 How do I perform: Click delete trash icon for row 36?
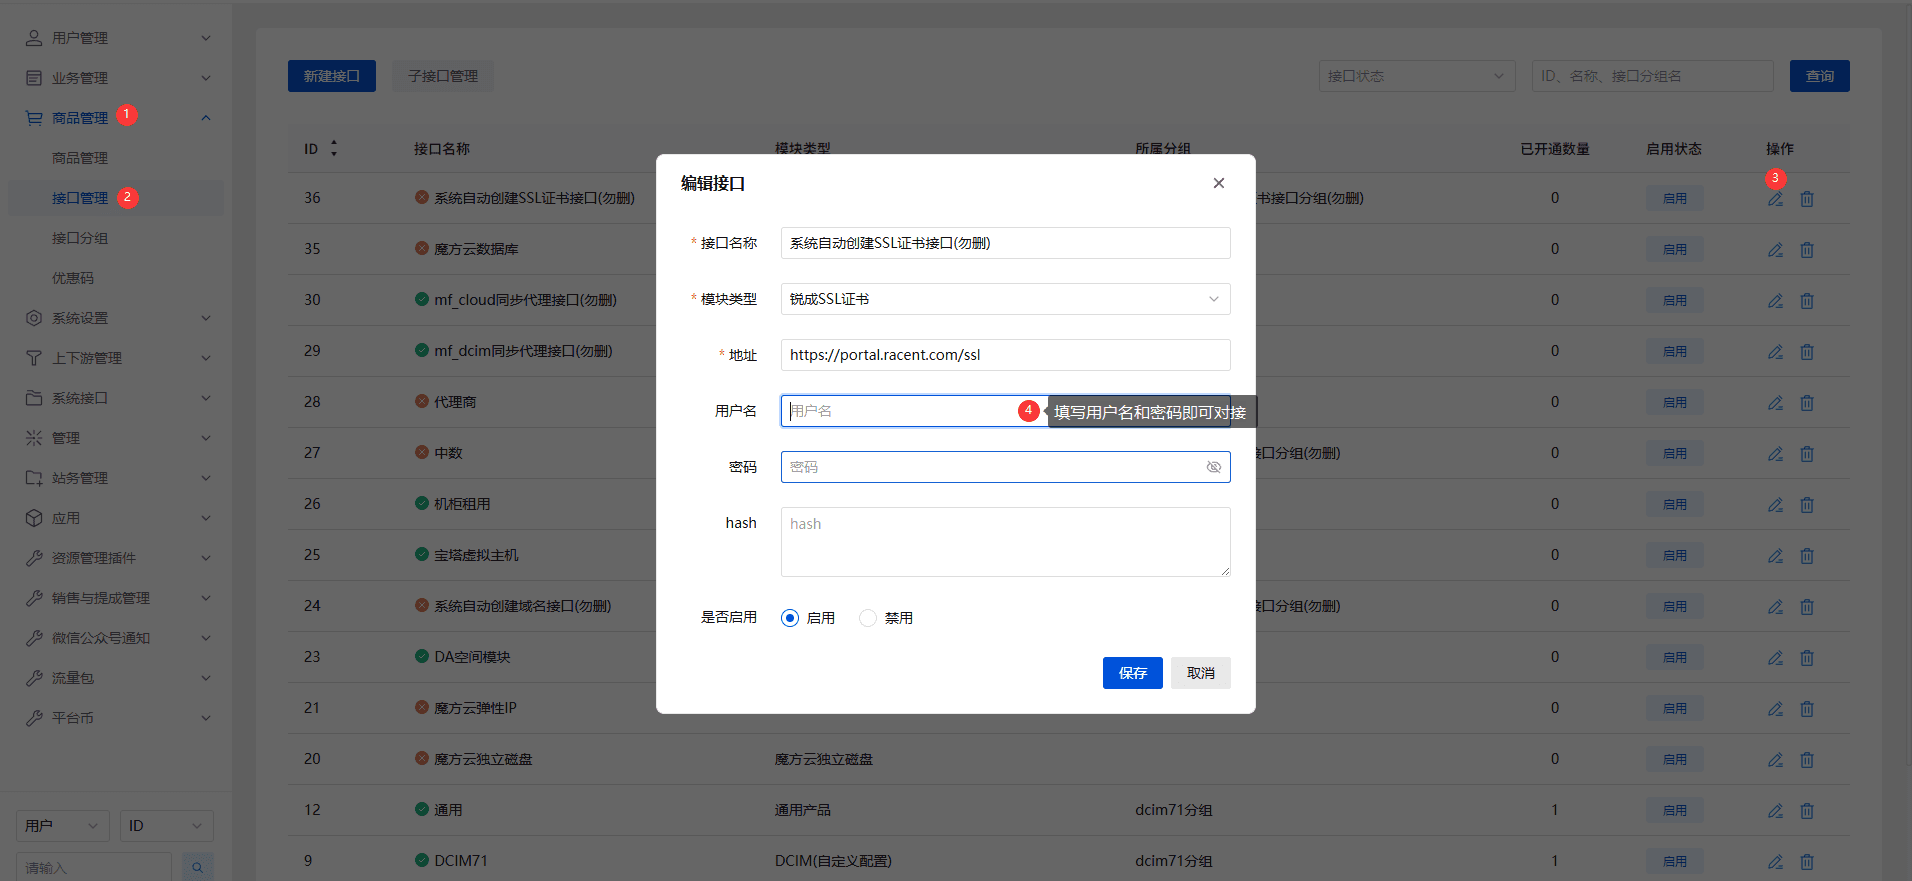(x=1807, y=199)
